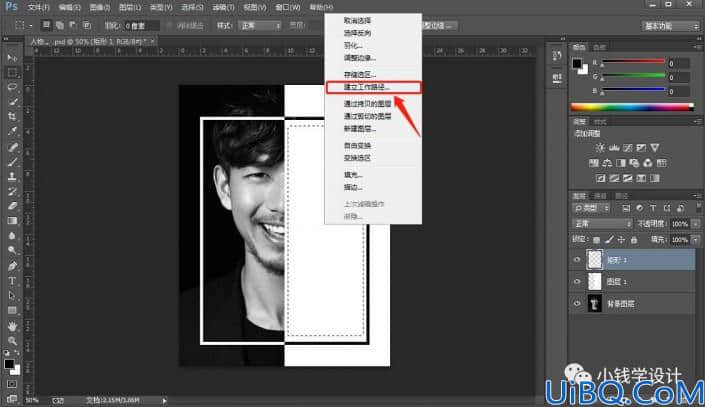
Task: Switch to the 通道 channels tab
Action: [601, 196]
